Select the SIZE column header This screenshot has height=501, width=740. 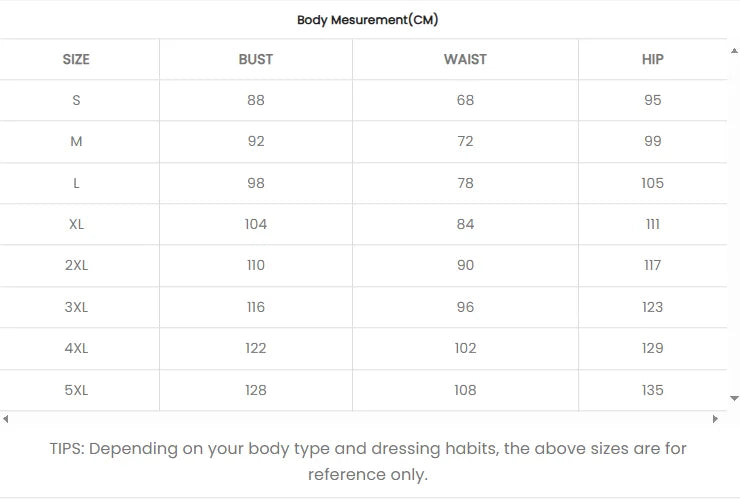coord(76,59)
